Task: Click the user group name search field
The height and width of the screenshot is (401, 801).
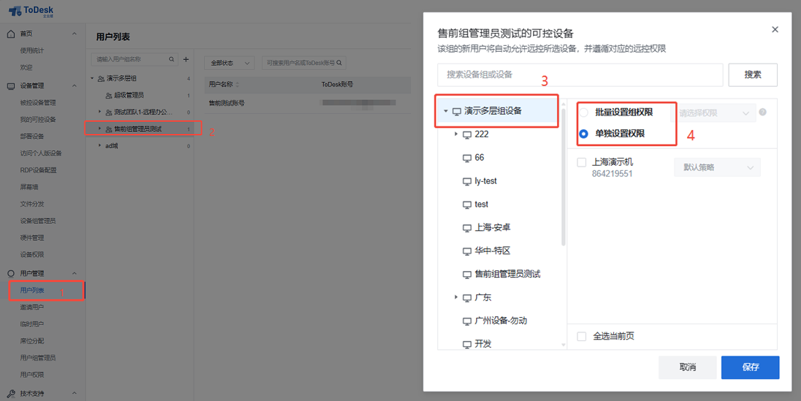Action: 134,59
